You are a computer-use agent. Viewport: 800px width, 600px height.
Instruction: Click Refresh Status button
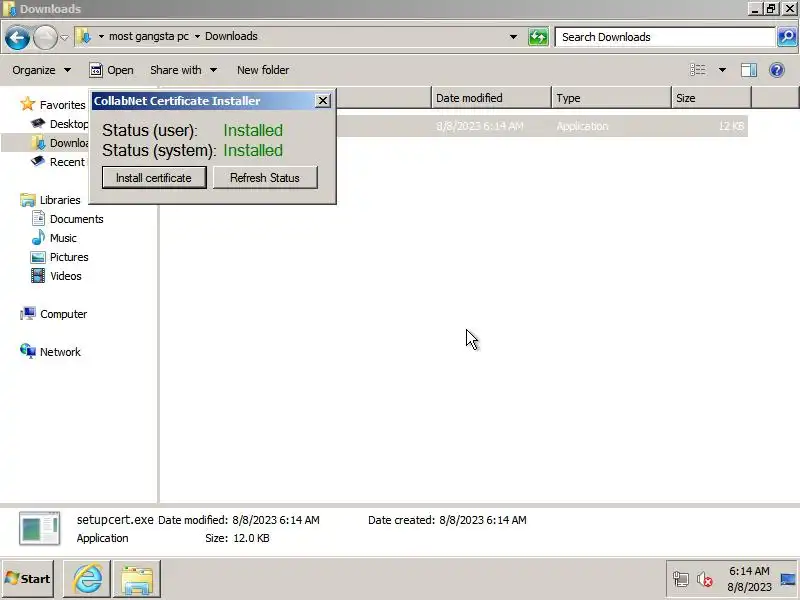(265, 178)
